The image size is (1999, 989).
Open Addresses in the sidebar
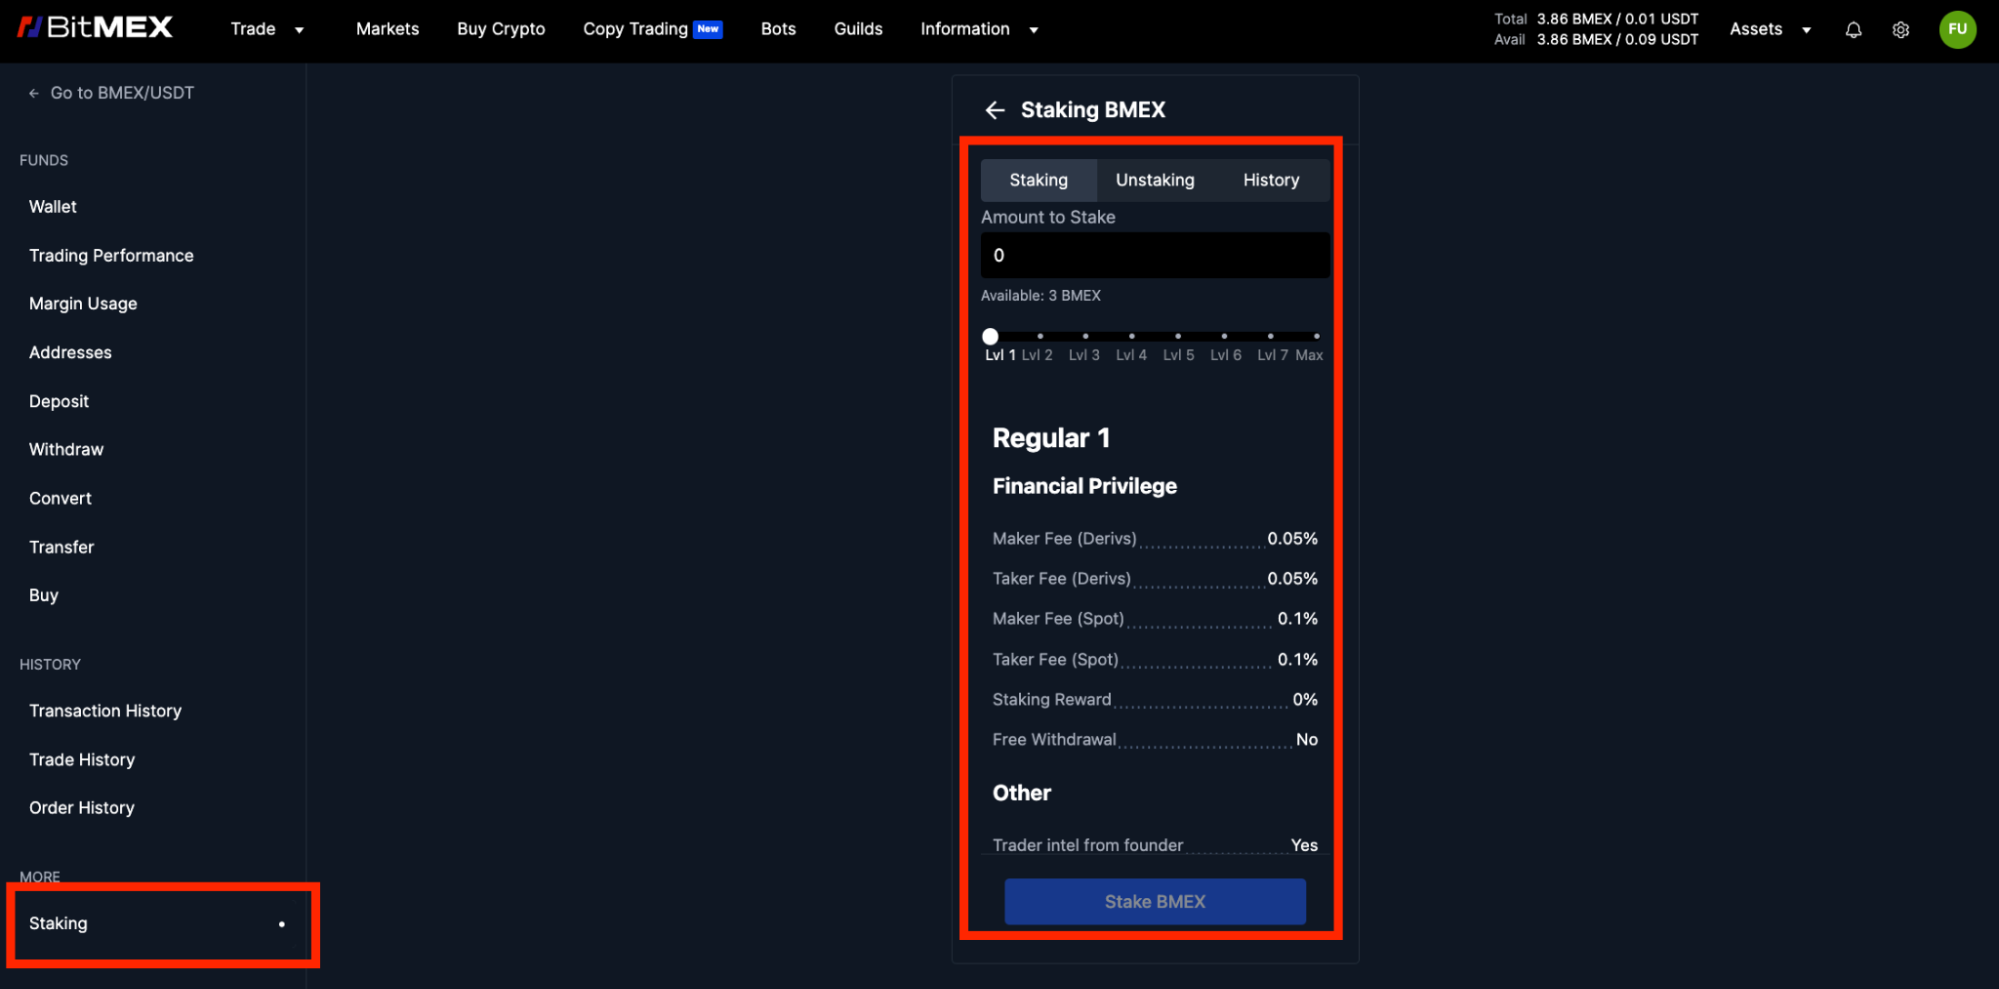pyautogui.click(x=70, y=353)
